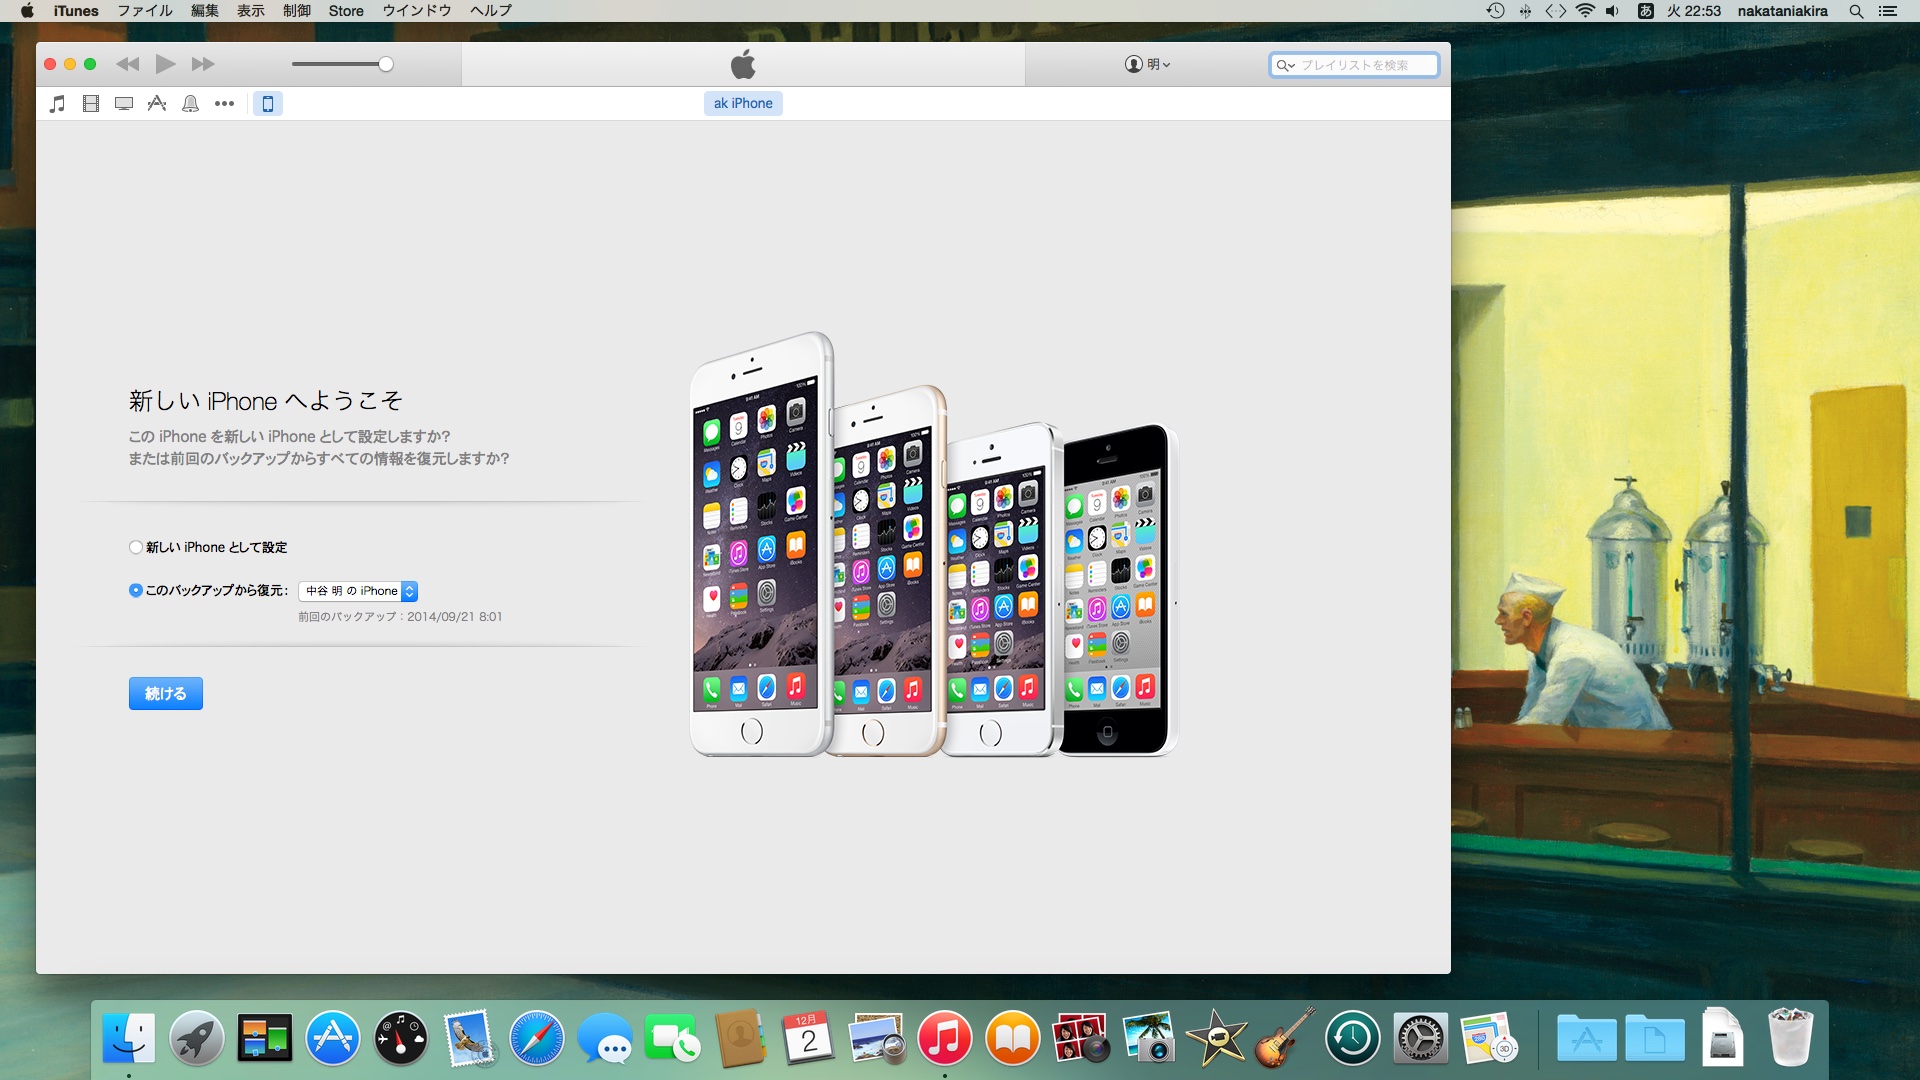Open the Store menu
Image resolution: width=1920 pixels, height=1080 pixels.
click(x=346, y=11)
